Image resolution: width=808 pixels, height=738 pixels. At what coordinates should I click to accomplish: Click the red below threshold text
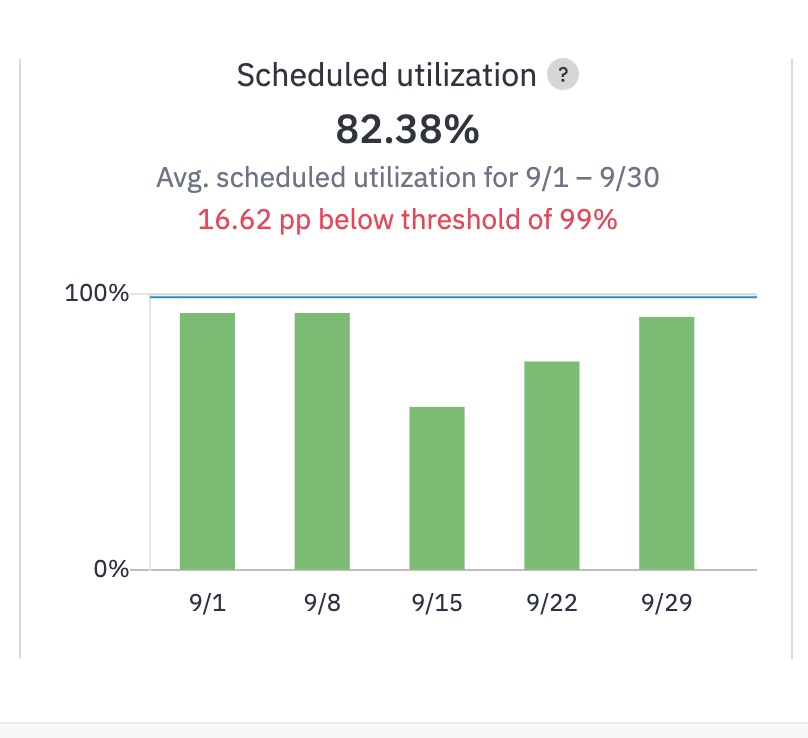408,220
